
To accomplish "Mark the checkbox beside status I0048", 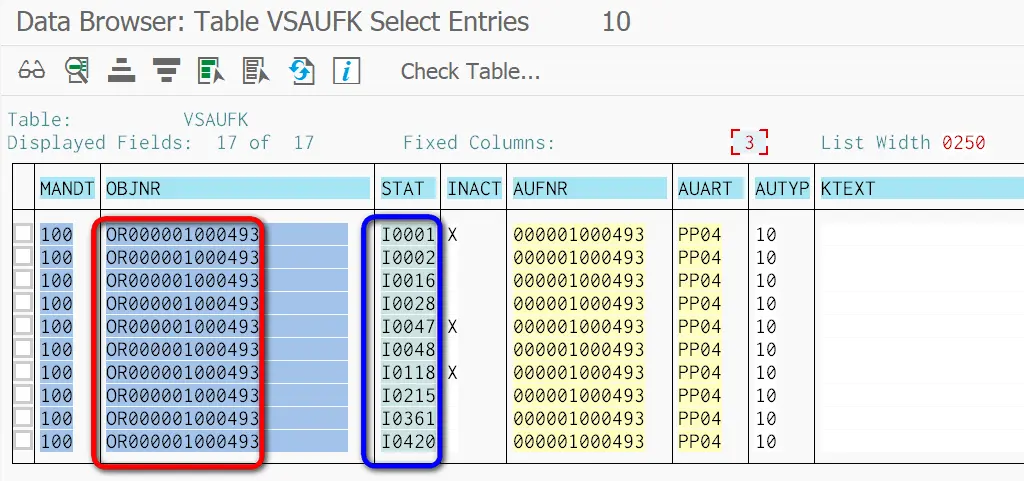I will [x=24, y=349].
